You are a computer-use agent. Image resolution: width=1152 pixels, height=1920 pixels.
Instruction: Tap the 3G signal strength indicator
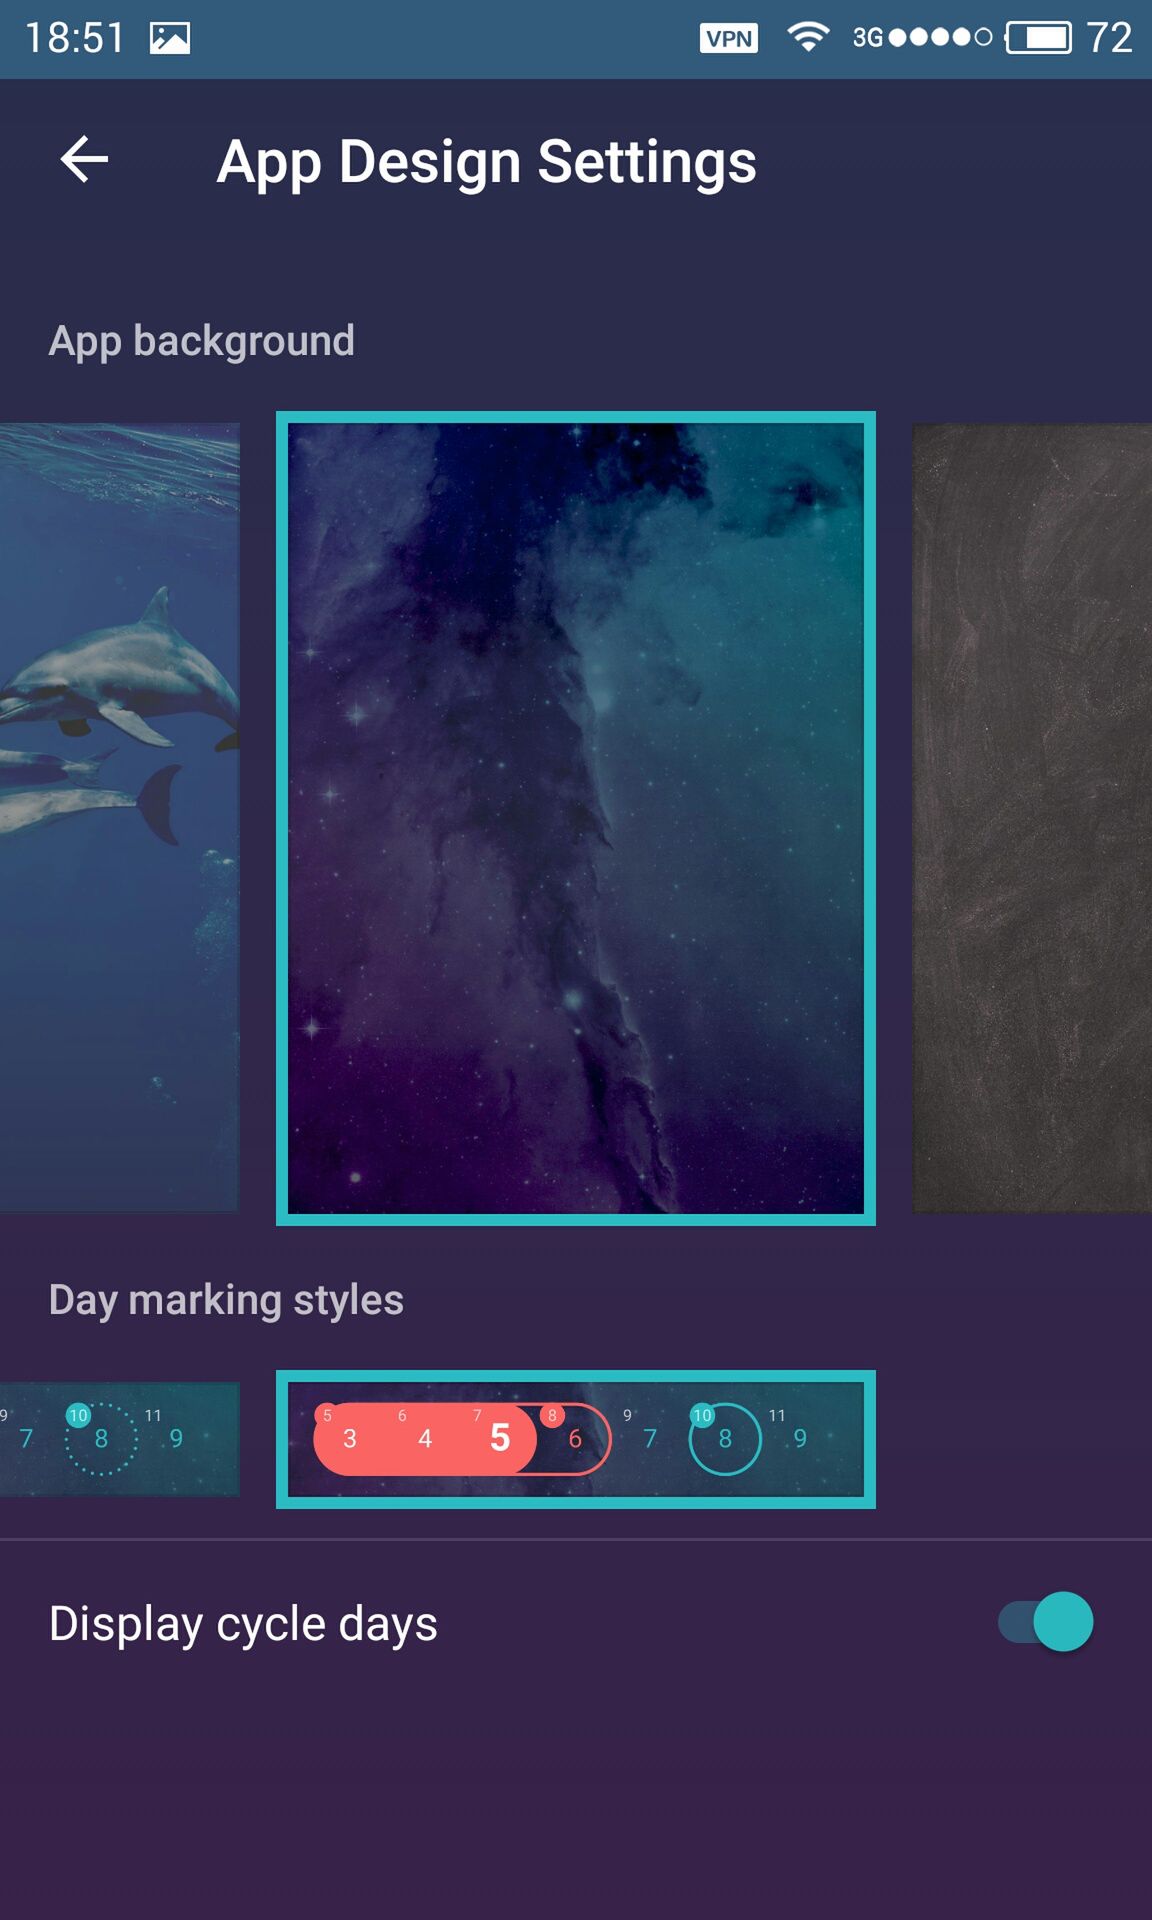(x=922, y=38)
